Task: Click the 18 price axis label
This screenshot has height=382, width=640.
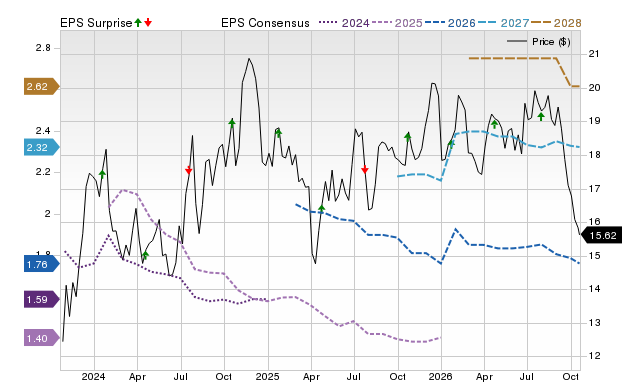Action: pyautogui.click(x=594, y=155)
